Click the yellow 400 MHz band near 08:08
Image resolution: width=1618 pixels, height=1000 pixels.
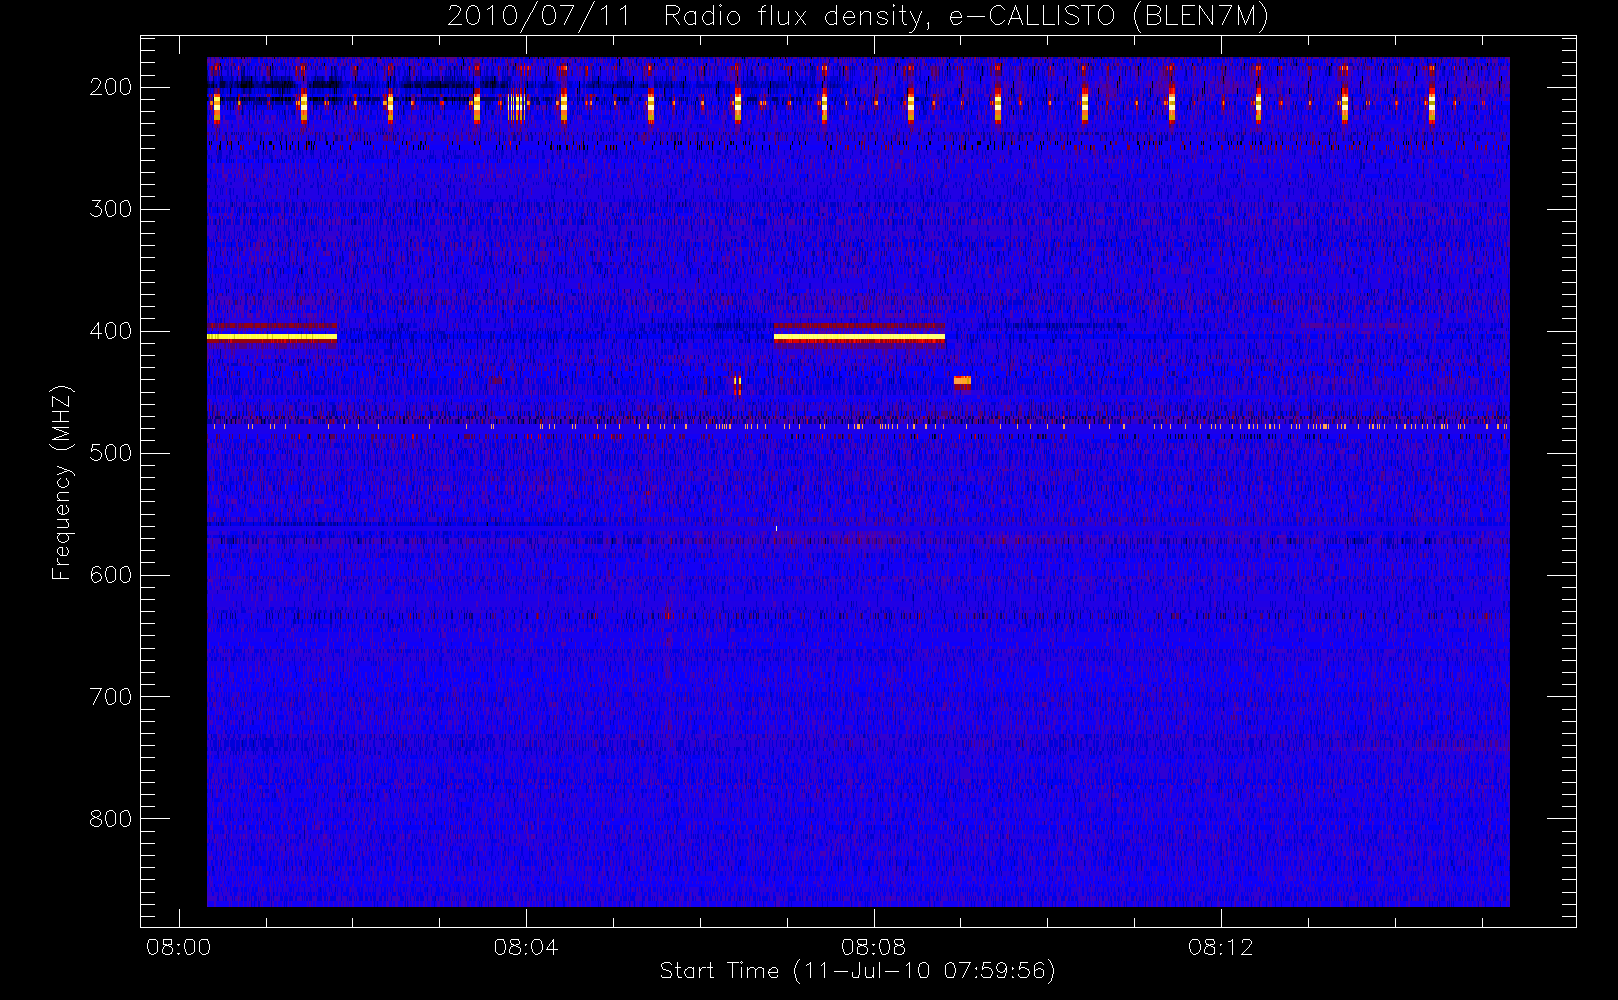click(x=859, y=338)
